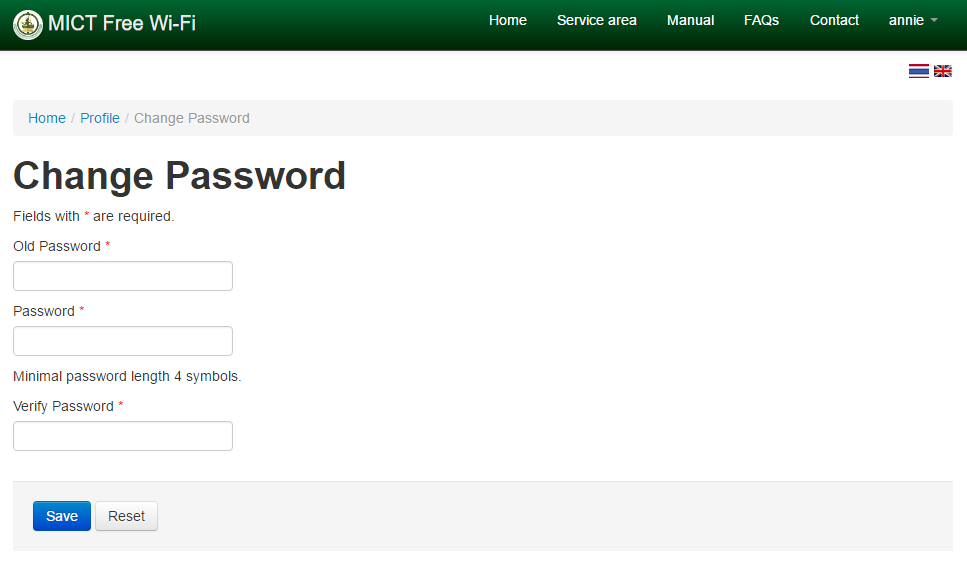
Task: Click the MICT Free Wi-Fi brand title
Action: [121, 23]
